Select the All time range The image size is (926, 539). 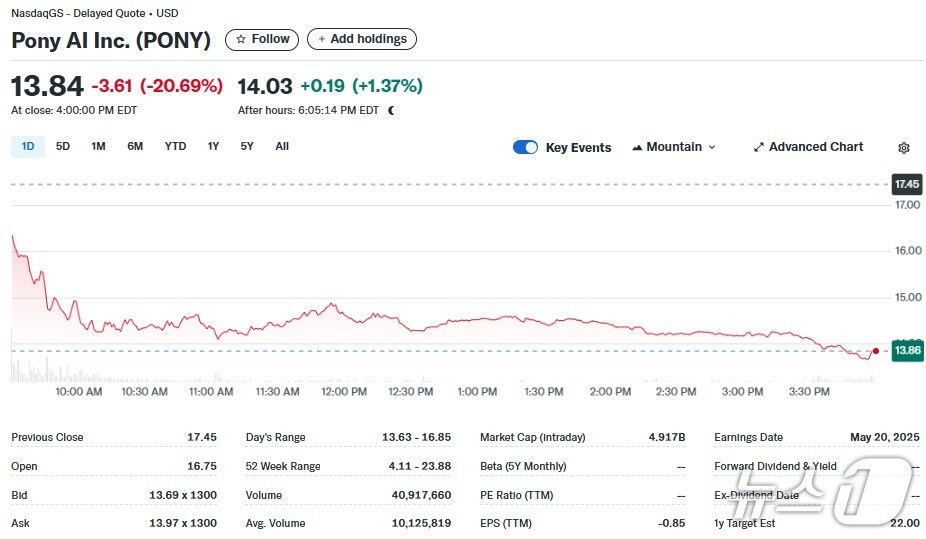282,146
